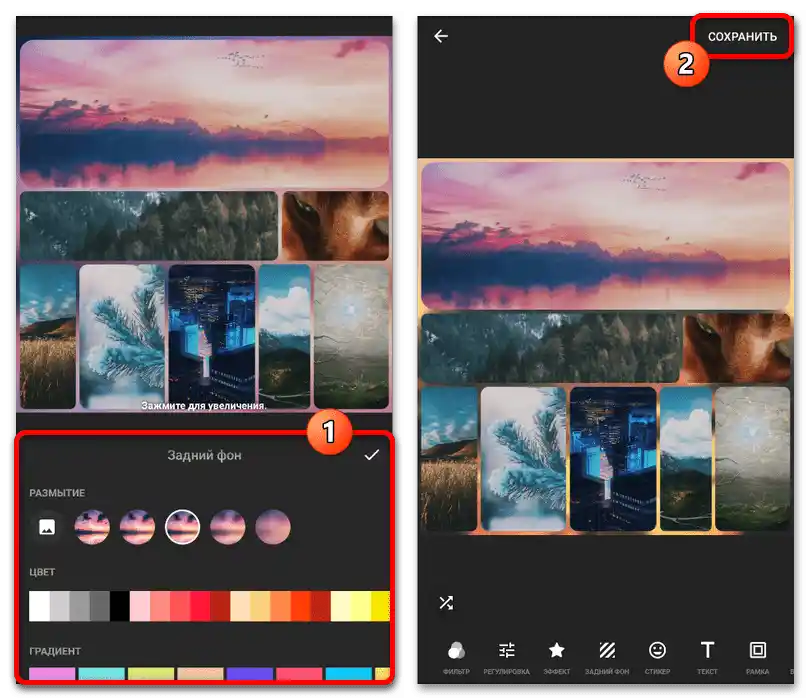Choose the pink-red gradient swatch

click(x=299, y=674)
